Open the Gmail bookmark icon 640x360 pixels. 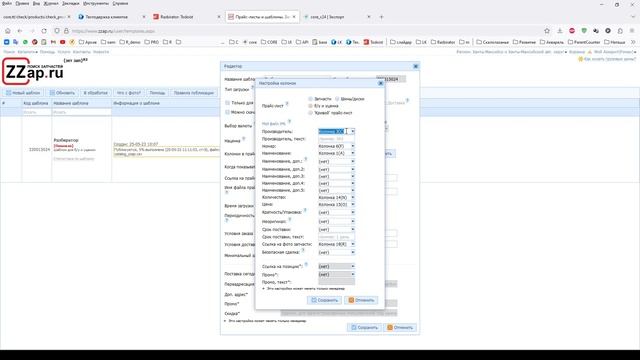(x=53, y=42)
